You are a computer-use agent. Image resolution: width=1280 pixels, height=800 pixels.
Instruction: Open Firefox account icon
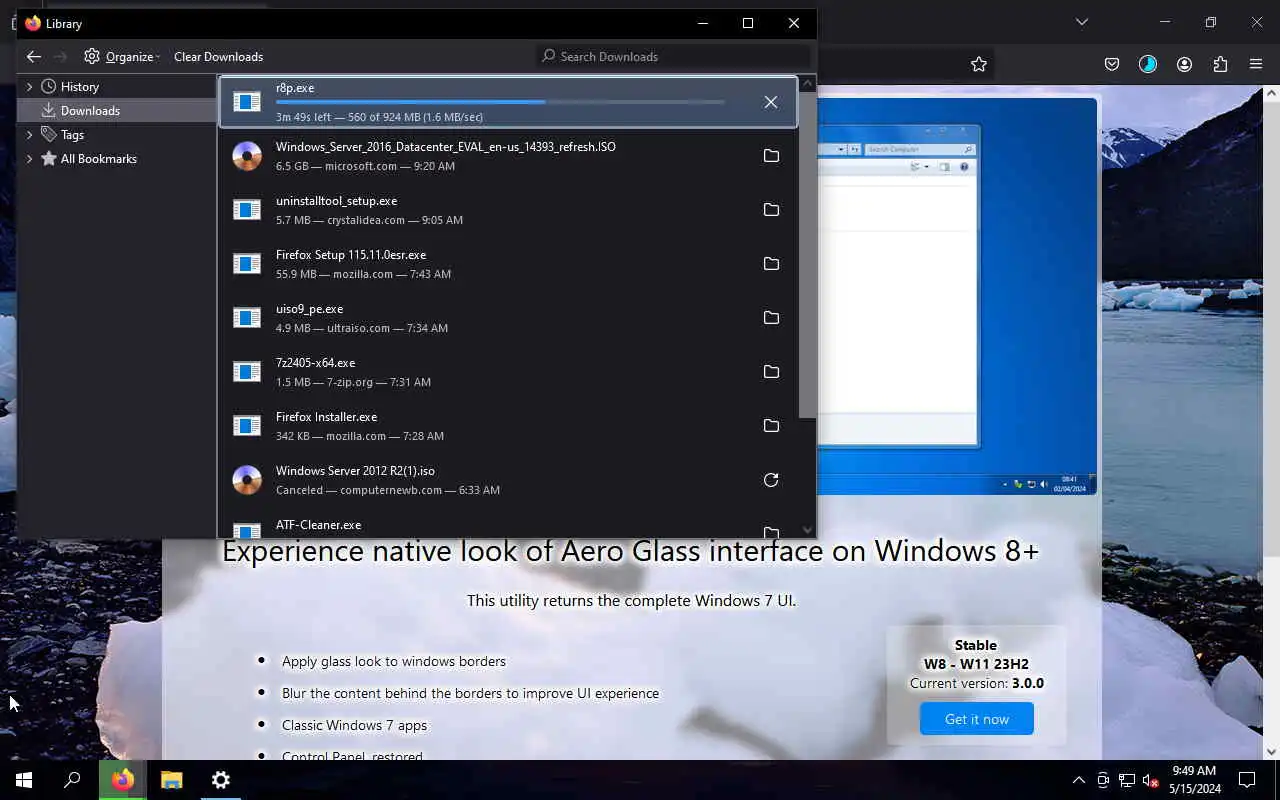(1184, 64)
